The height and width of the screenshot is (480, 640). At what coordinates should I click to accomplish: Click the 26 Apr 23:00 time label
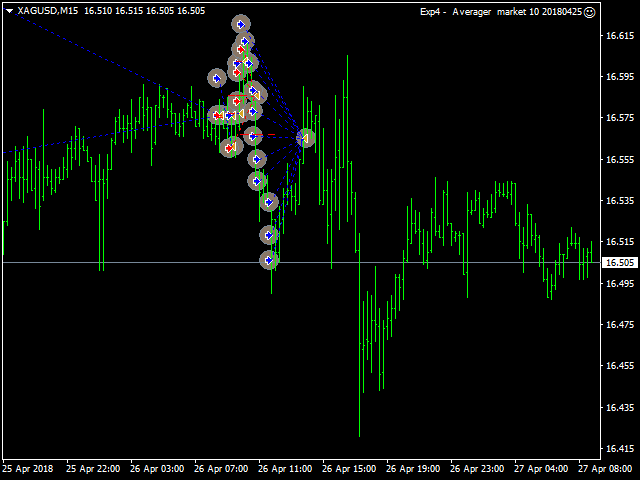477,469
